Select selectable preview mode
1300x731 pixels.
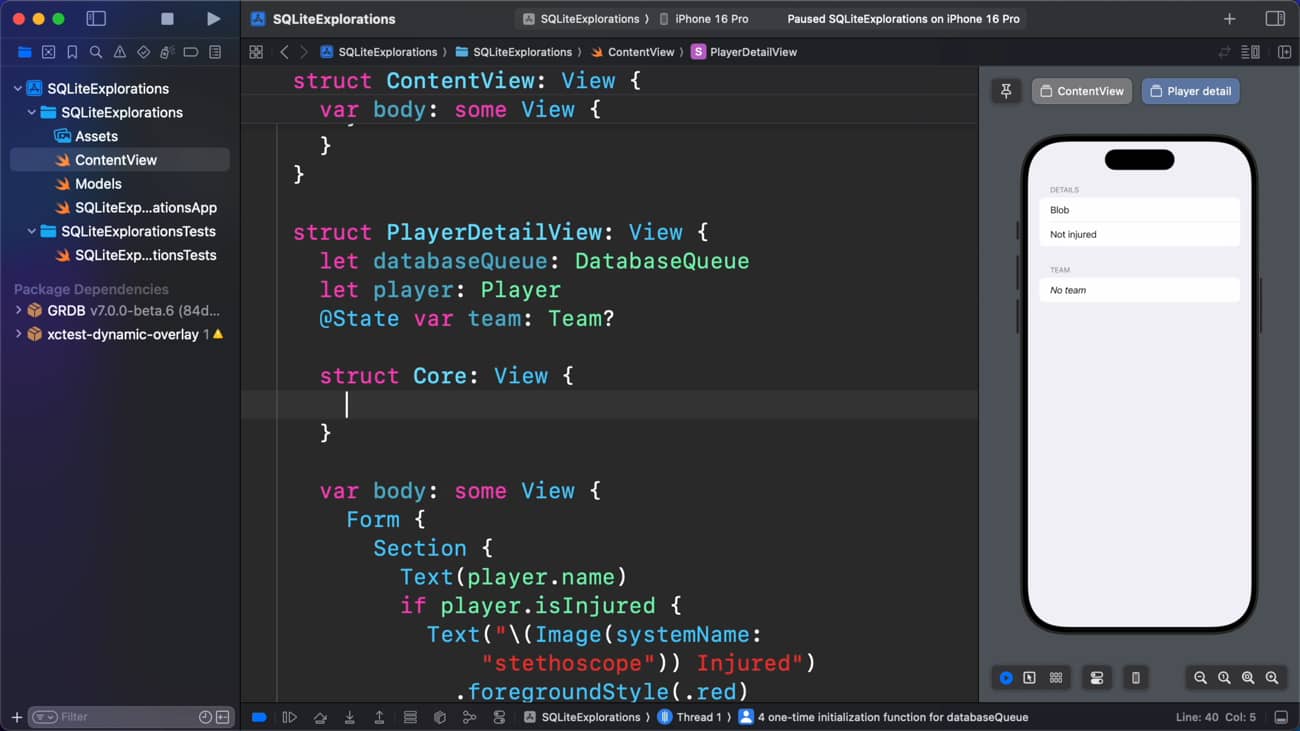(1030, 678)
